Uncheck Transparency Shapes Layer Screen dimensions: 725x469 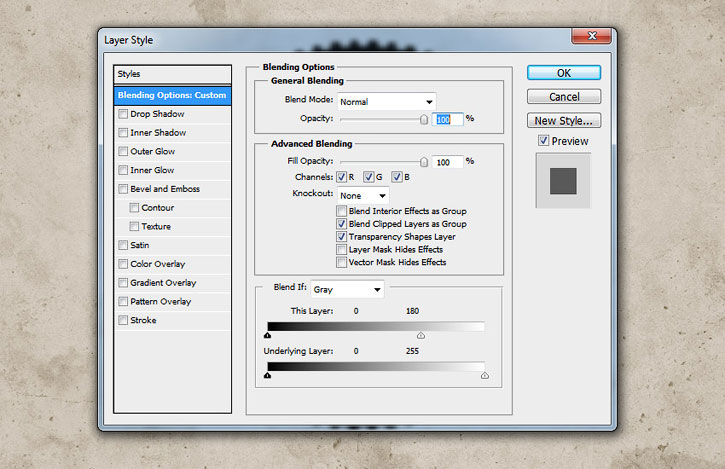342,237
